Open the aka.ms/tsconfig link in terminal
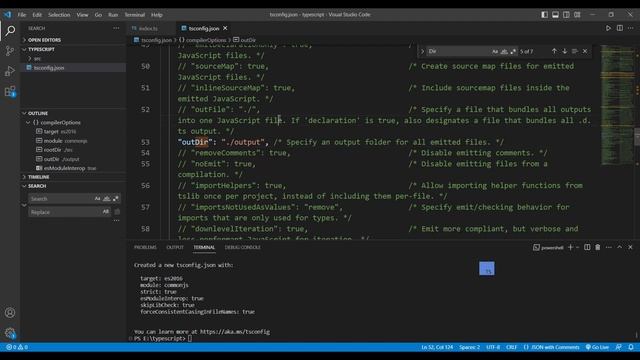Image resolution: width=640 pixels, height=360 pixels. [235, 332]
